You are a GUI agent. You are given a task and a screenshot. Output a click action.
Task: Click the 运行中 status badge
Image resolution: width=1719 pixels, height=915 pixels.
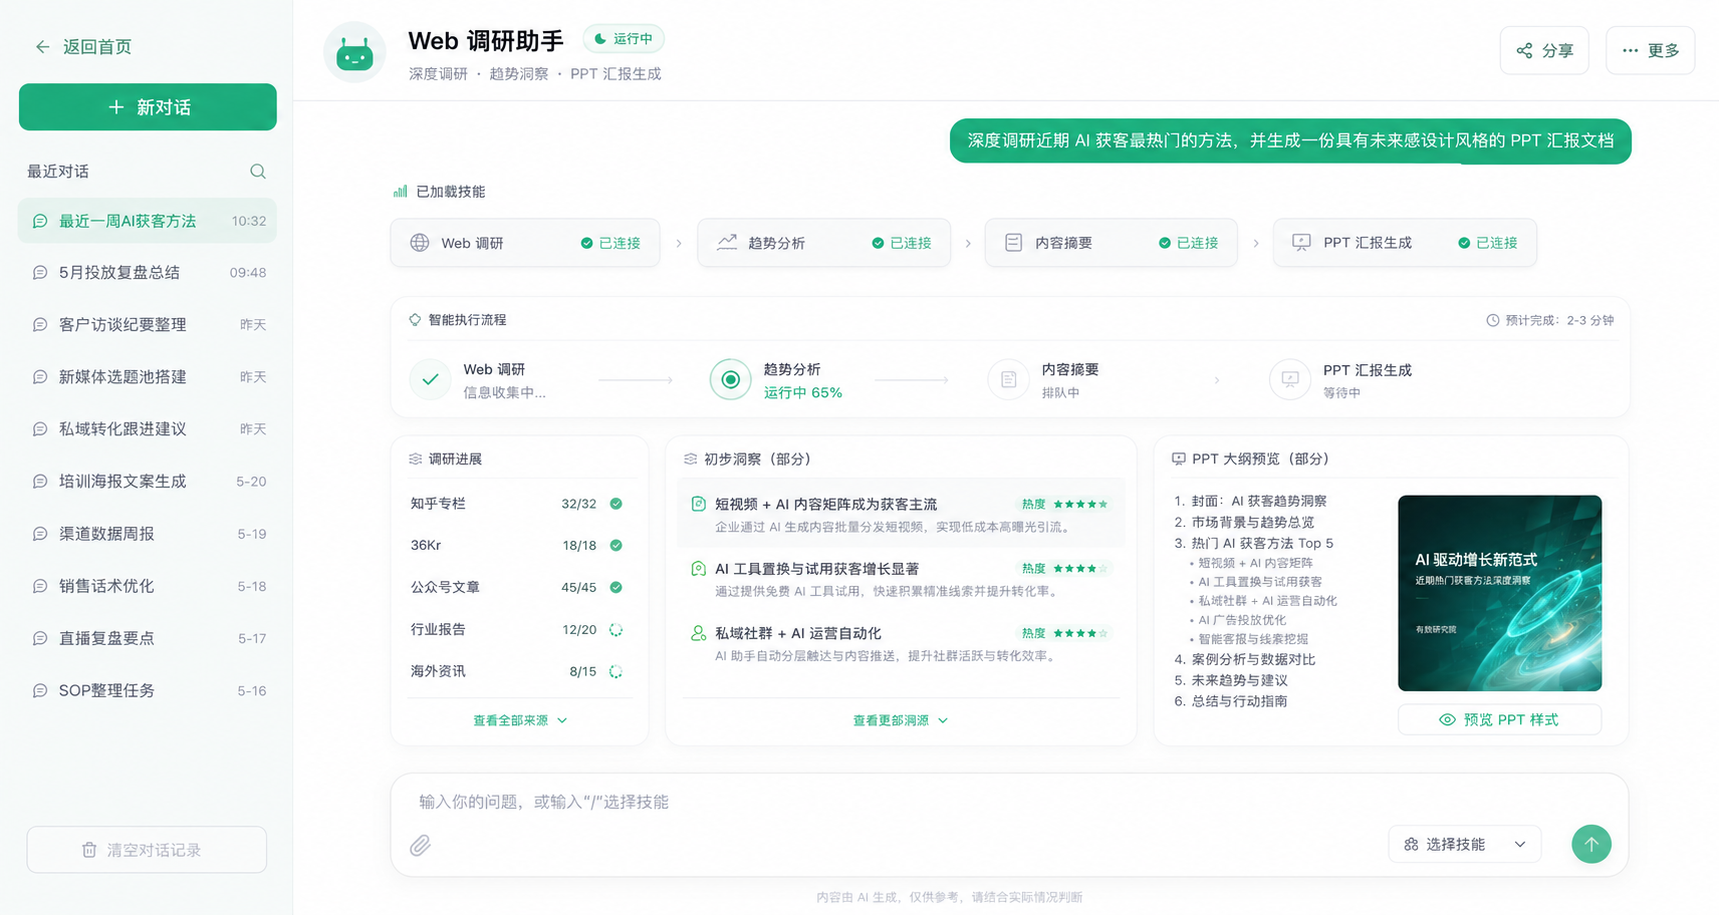pyautogui.click(x=623, y=39)
